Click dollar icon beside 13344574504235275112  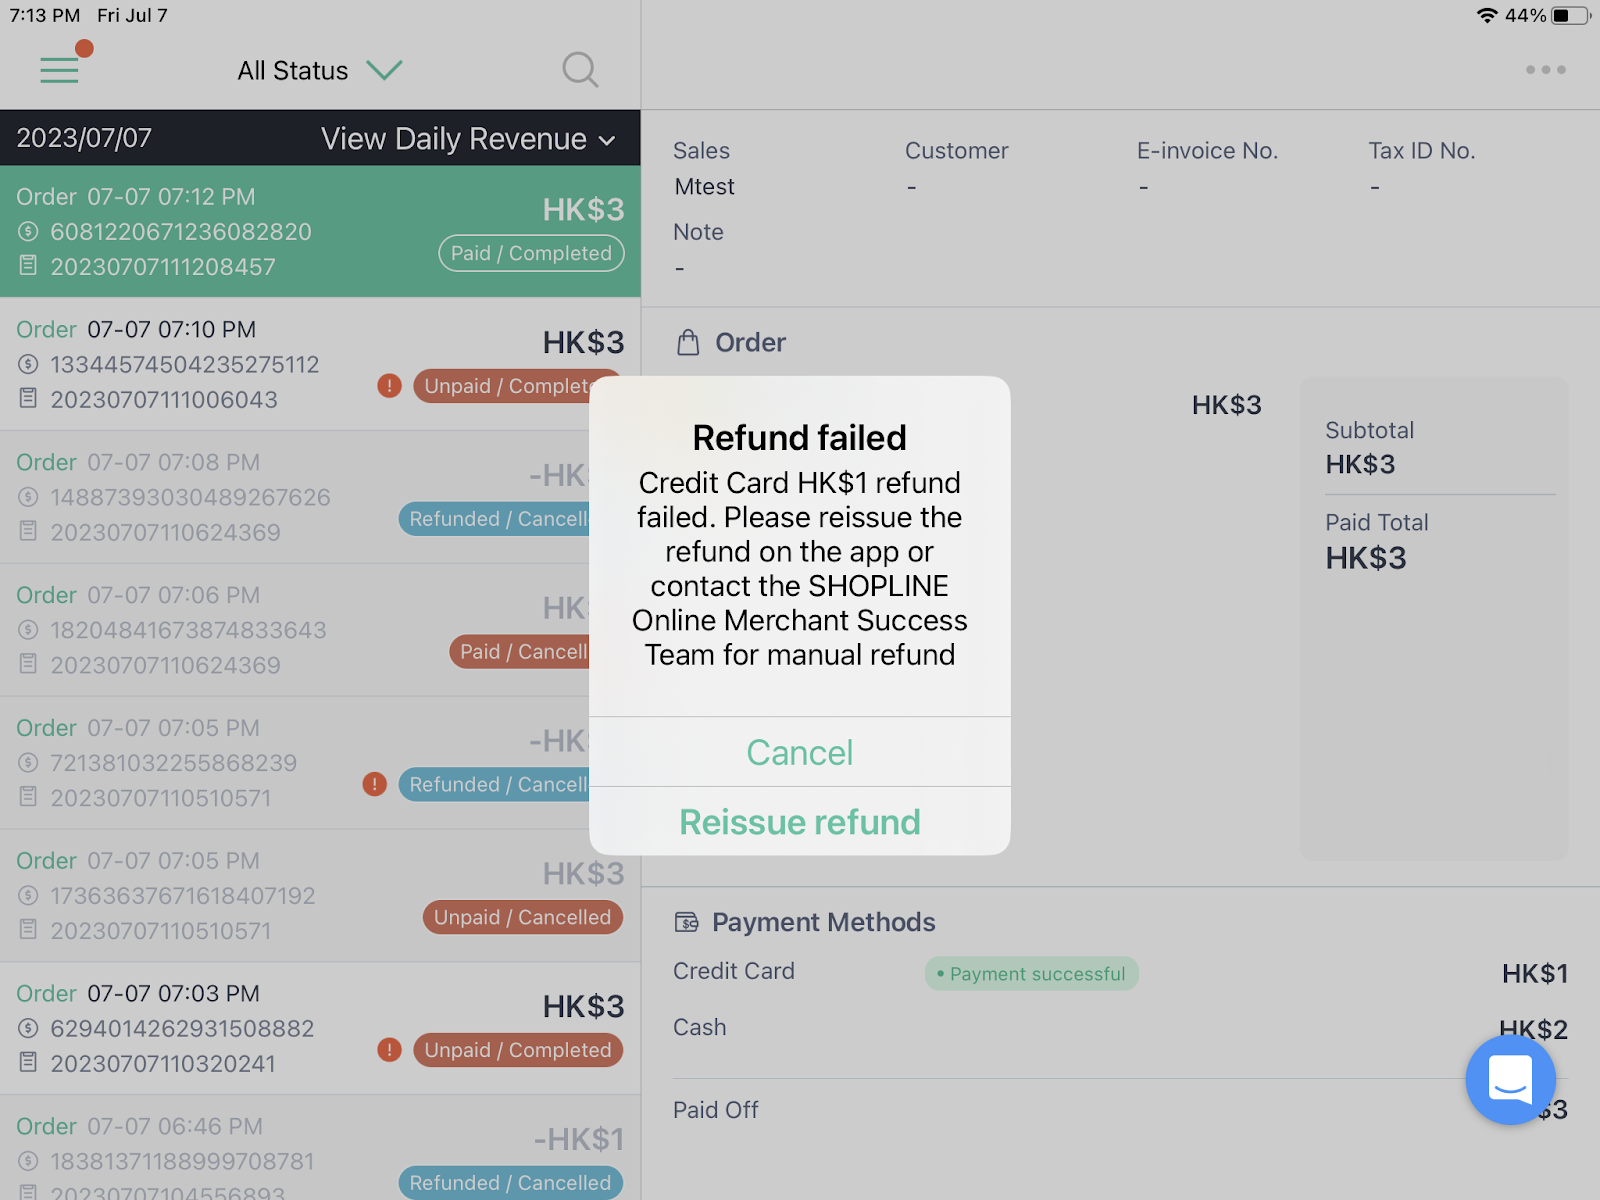[29, 365]
